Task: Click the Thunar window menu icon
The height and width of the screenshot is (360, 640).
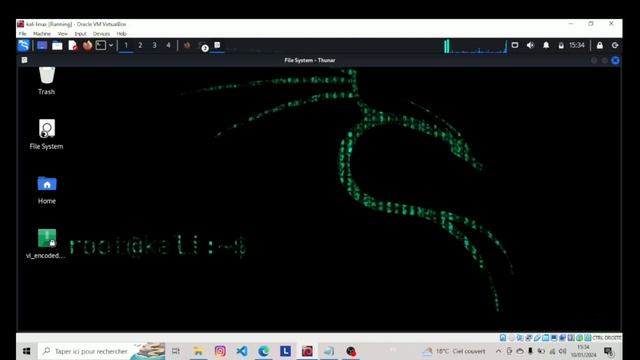Action: [x=24, y=60]
